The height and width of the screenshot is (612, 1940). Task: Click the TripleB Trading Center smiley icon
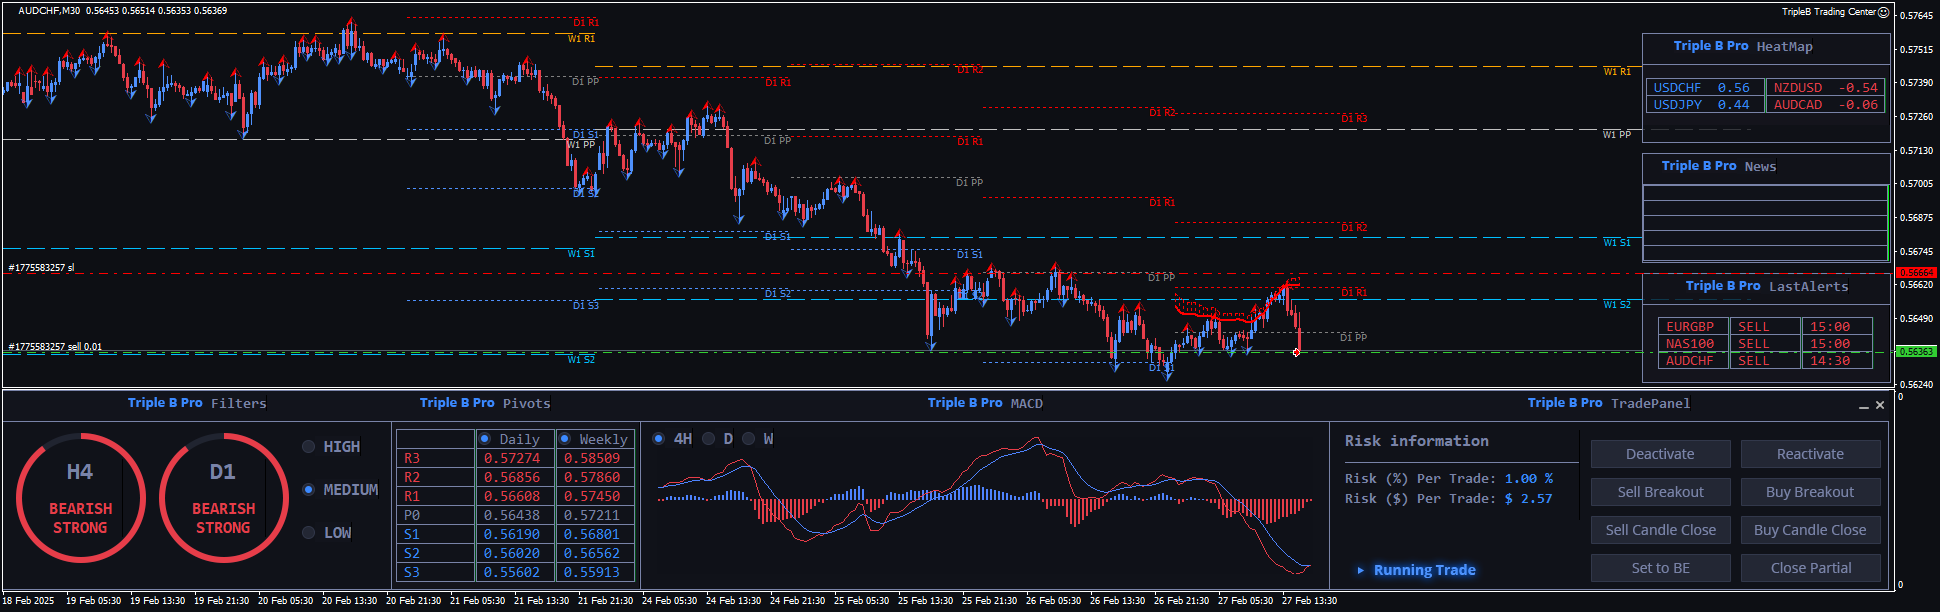[x=1884, y=12]
